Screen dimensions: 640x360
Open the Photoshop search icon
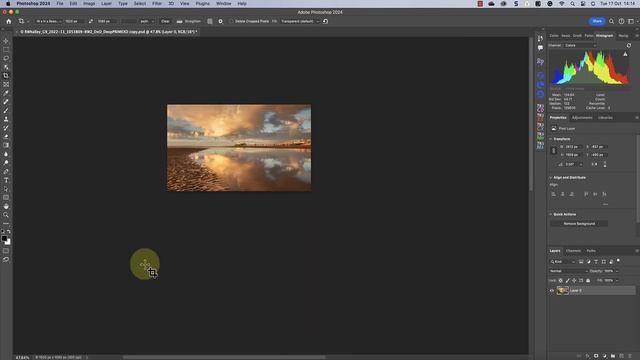pyautogui.click(x=611, y=21)
